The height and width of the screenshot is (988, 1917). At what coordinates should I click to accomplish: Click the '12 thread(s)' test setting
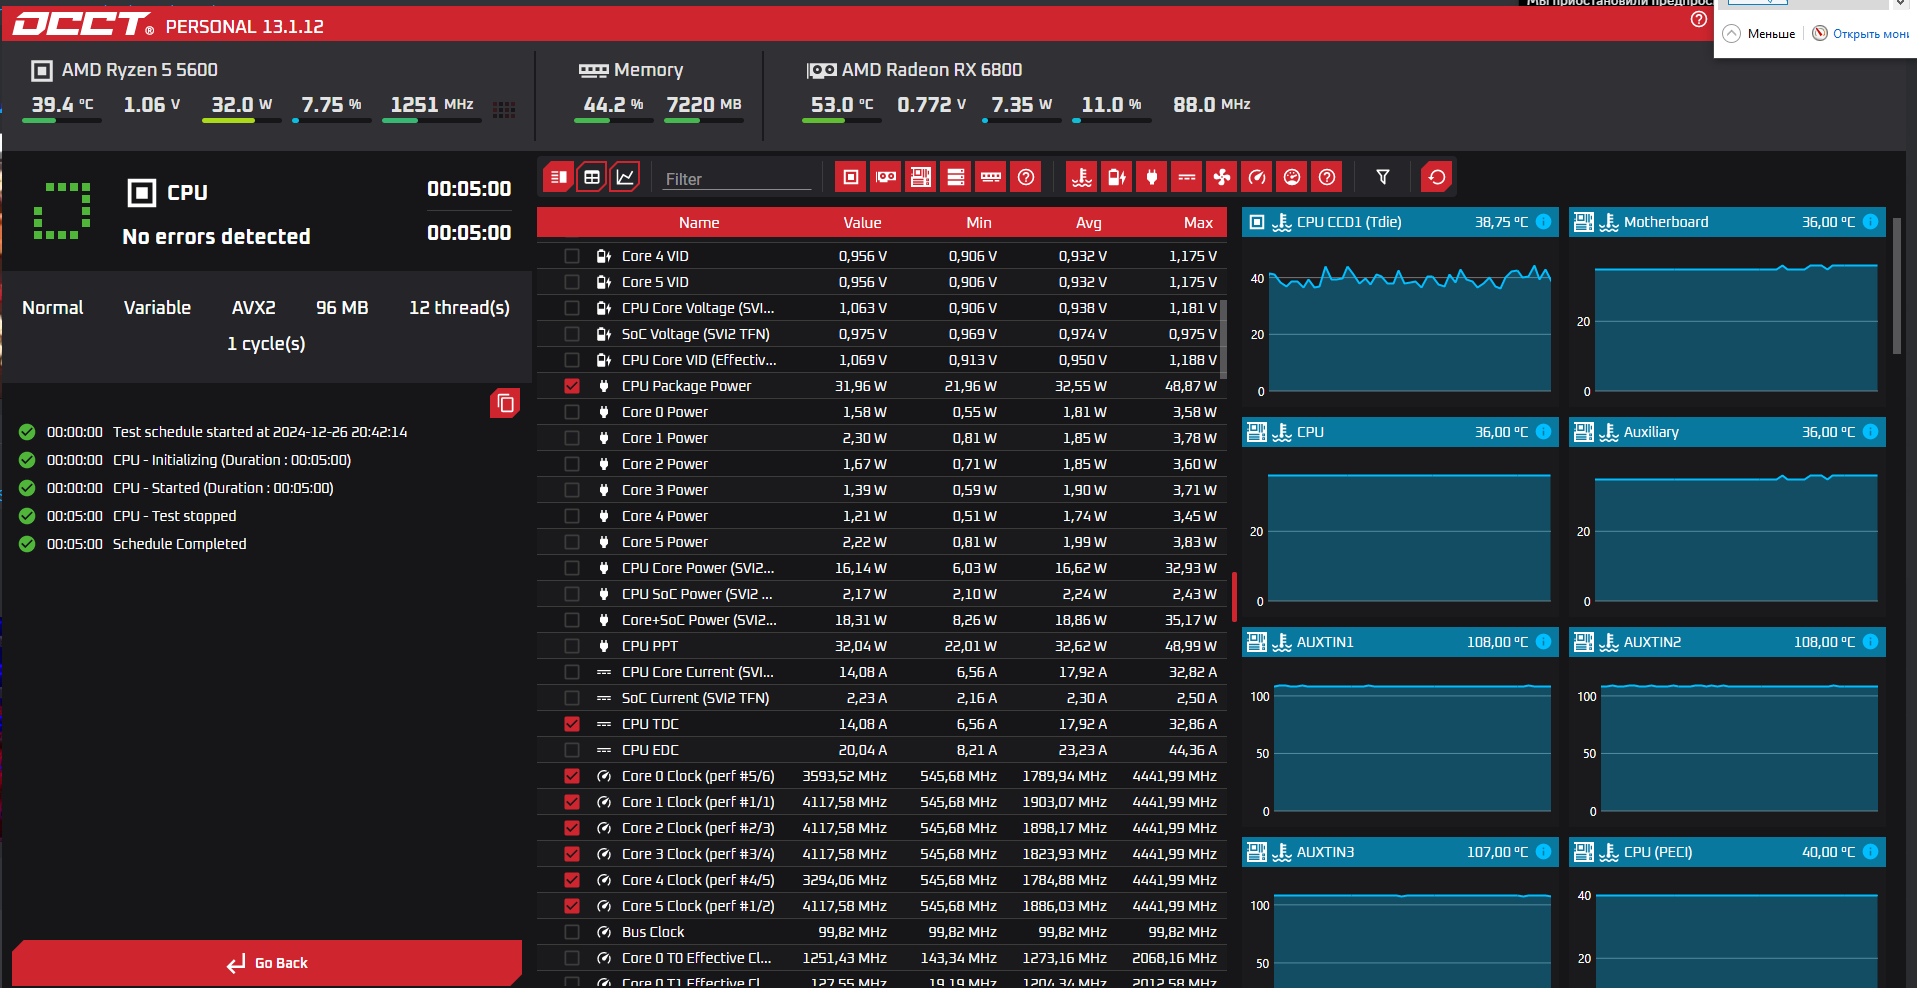tap(459, 308)
